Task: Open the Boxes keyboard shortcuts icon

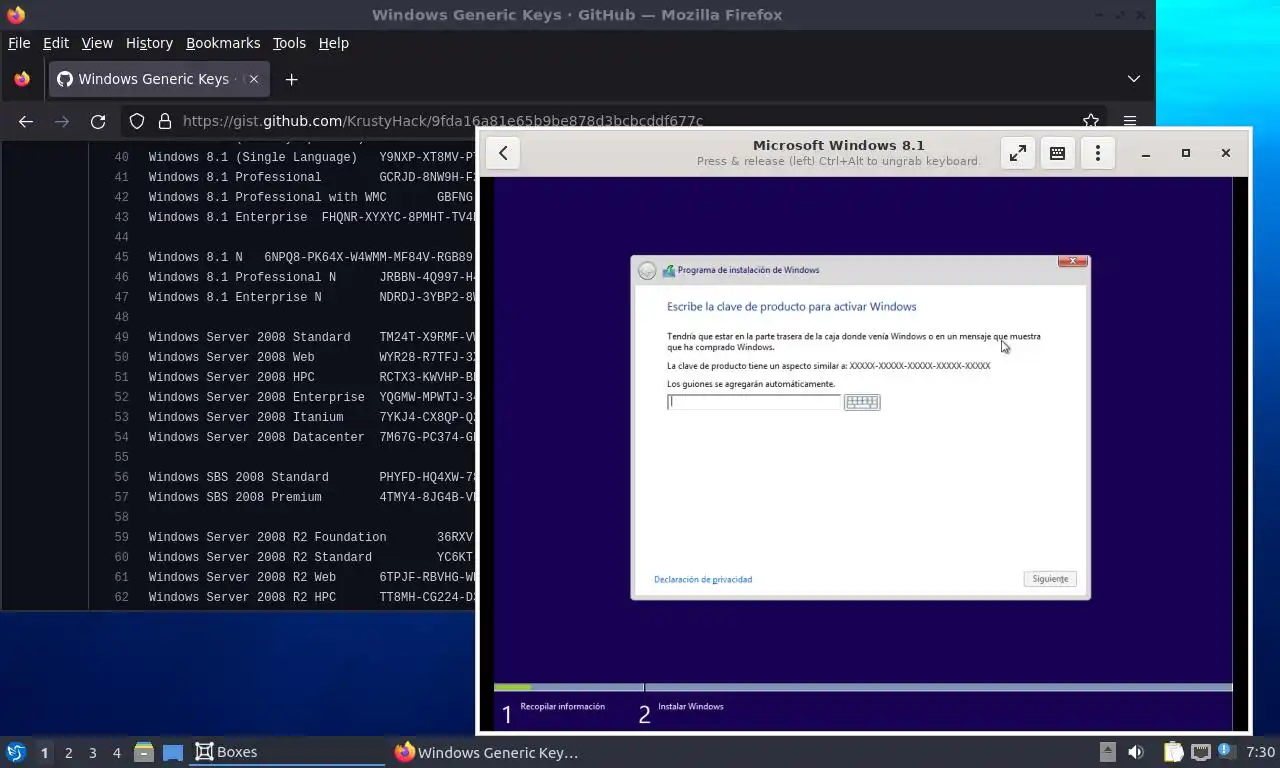Action: click(x=1057, y=153)
